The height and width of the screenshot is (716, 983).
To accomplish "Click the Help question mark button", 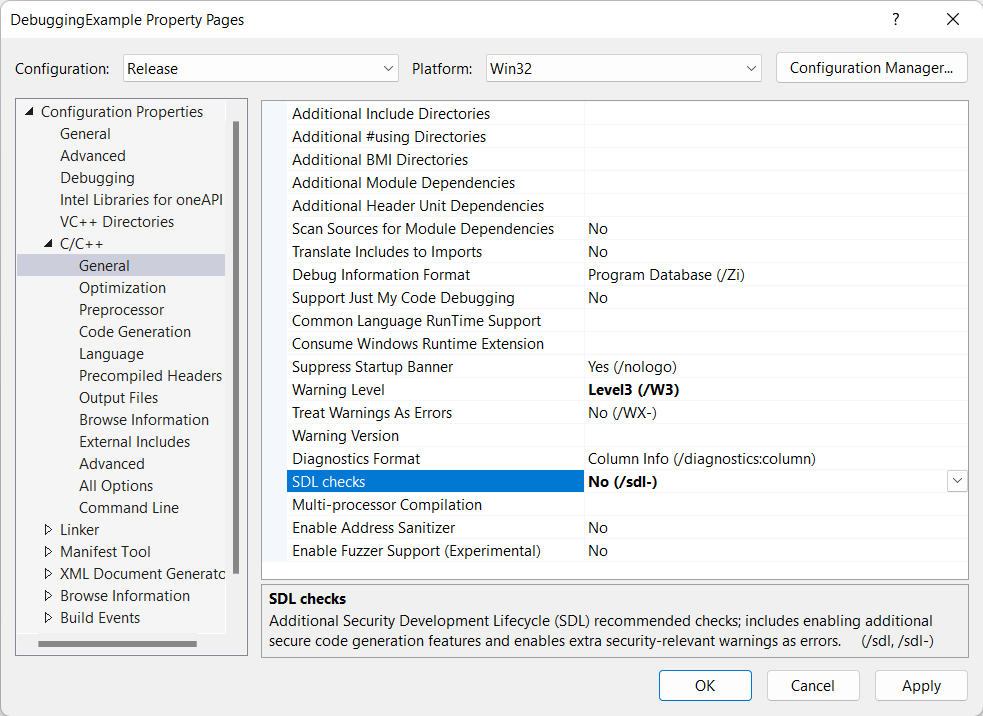I will [895, 20].
